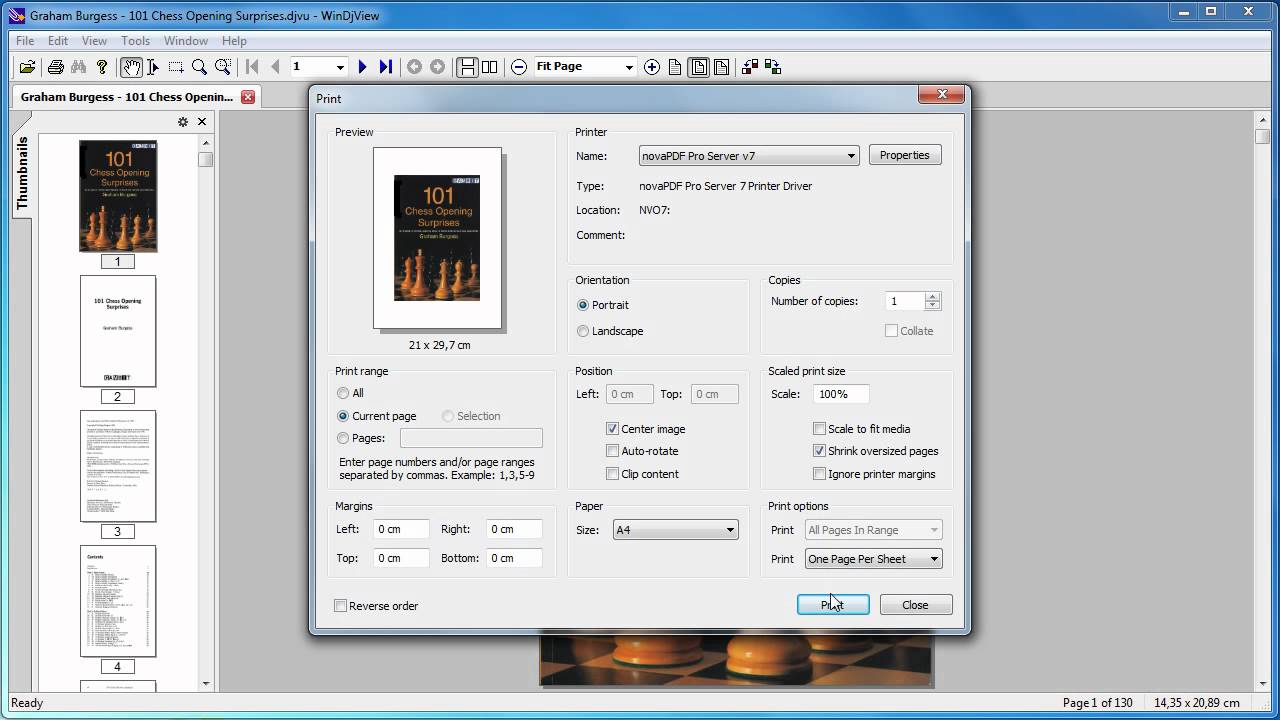Click the Scale percentage field
Screen dimensions: 1280x720
840,394
